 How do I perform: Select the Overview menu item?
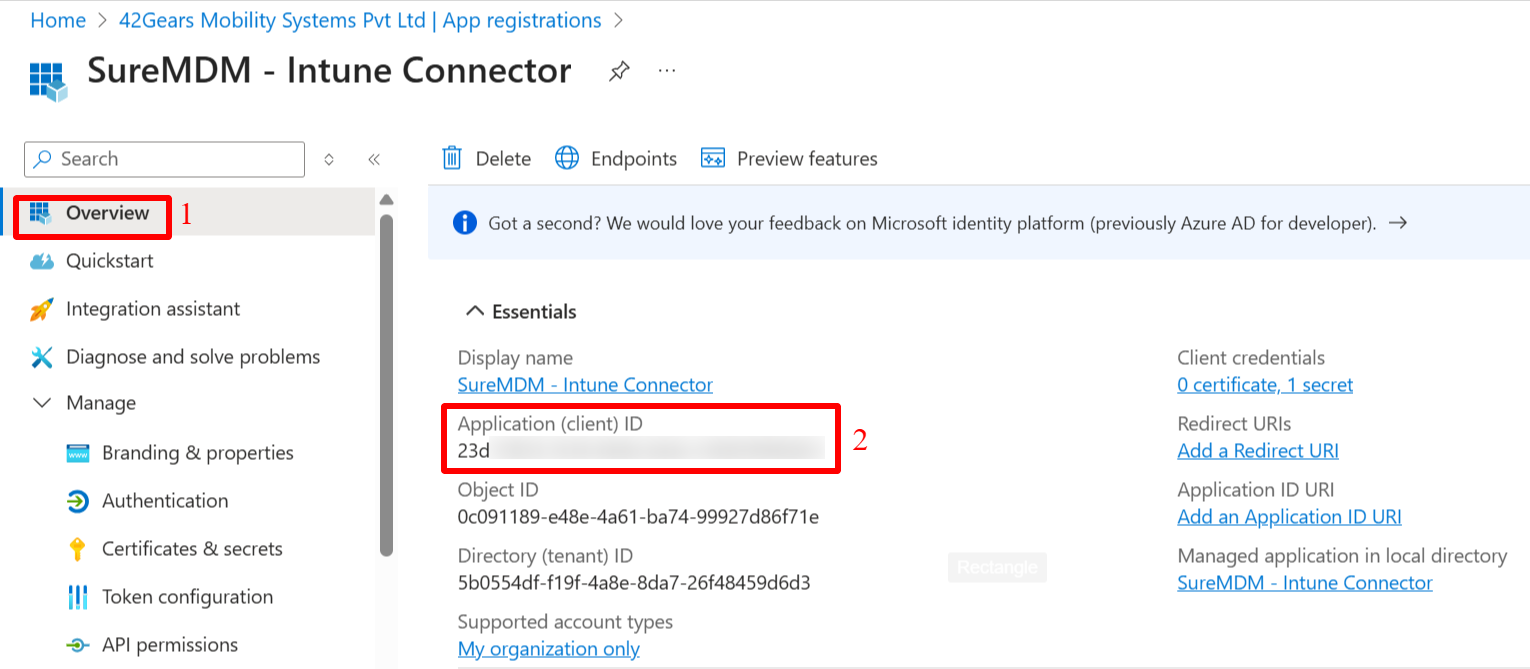click(x=107, y=213)
